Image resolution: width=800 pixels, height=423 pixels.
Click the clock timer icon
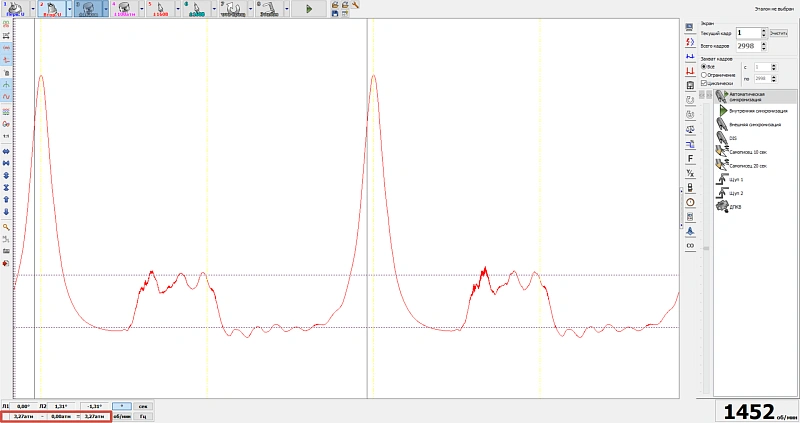[x=690, y=202]
